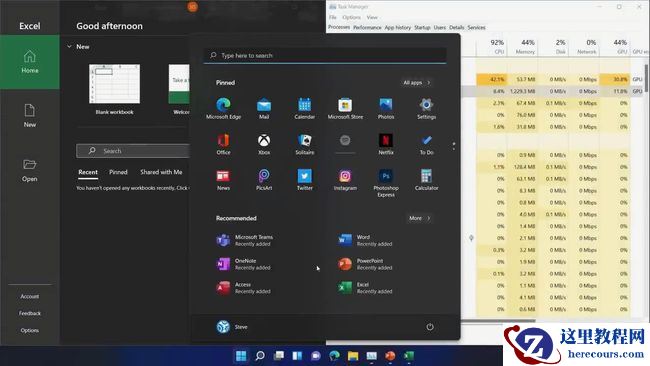Open taskbar Search magnifier icon
The image size is (650, 366).
(x=260, y=356)
